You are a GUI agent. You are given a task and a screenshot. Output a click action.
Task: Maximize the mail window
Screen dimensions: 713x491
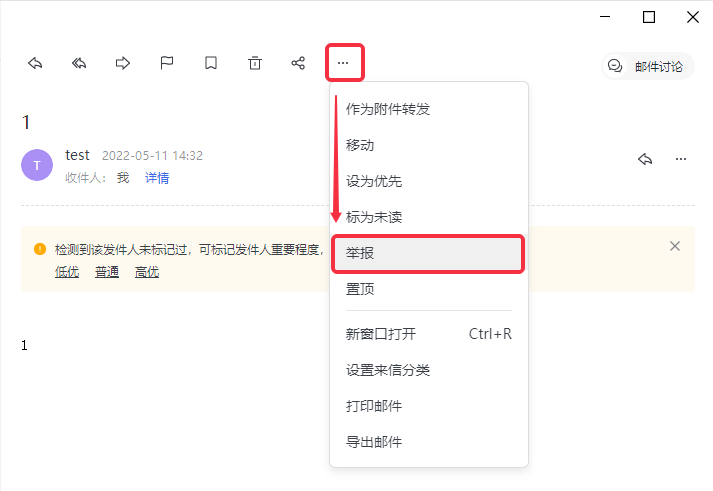[x=649, y=17]
